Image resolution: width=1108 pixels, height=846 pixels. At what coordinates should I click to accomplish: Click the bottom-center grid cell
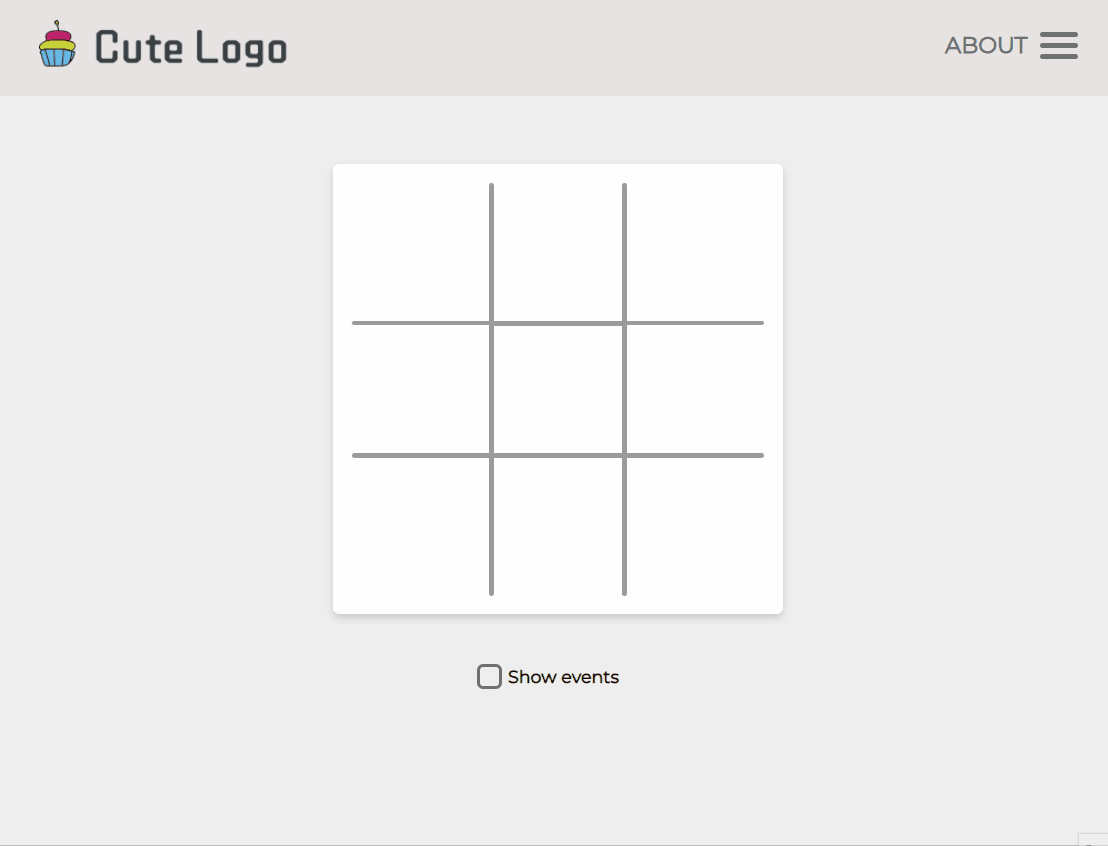pos(557,525)
